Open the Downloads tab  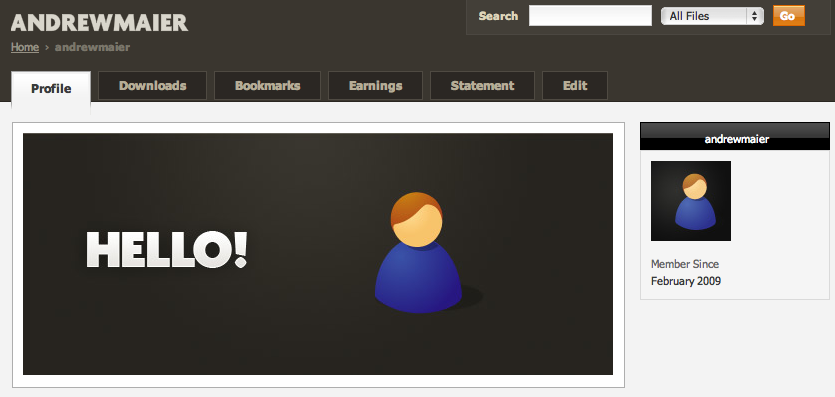coord(152,86)
